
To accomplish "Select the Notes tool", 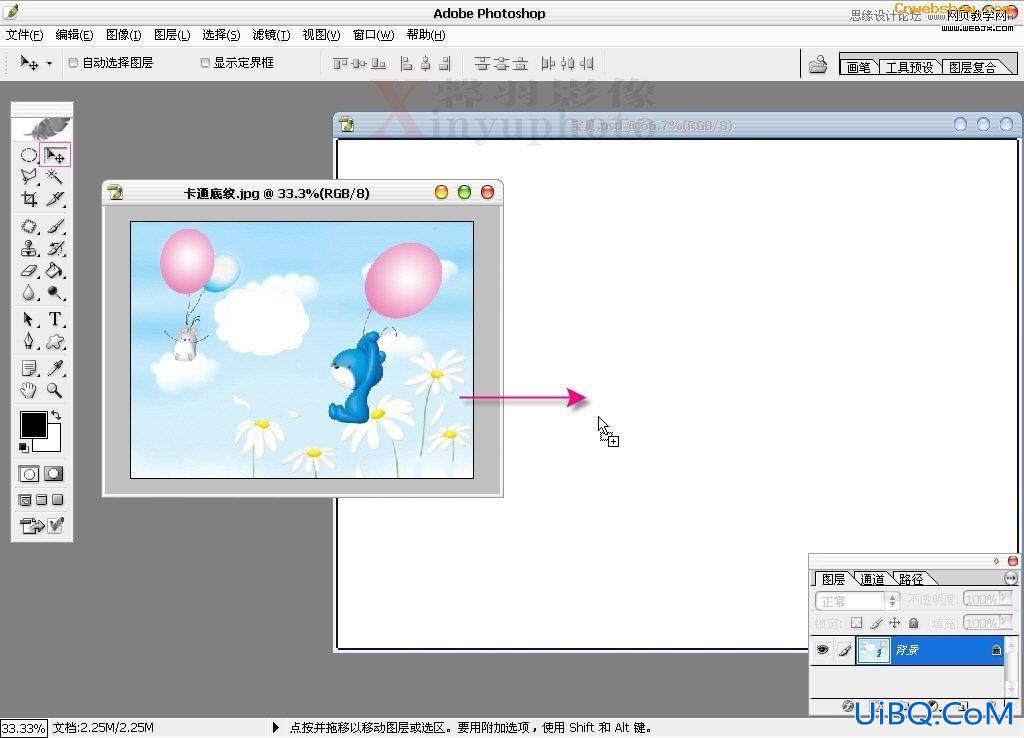I will point(28,368).
